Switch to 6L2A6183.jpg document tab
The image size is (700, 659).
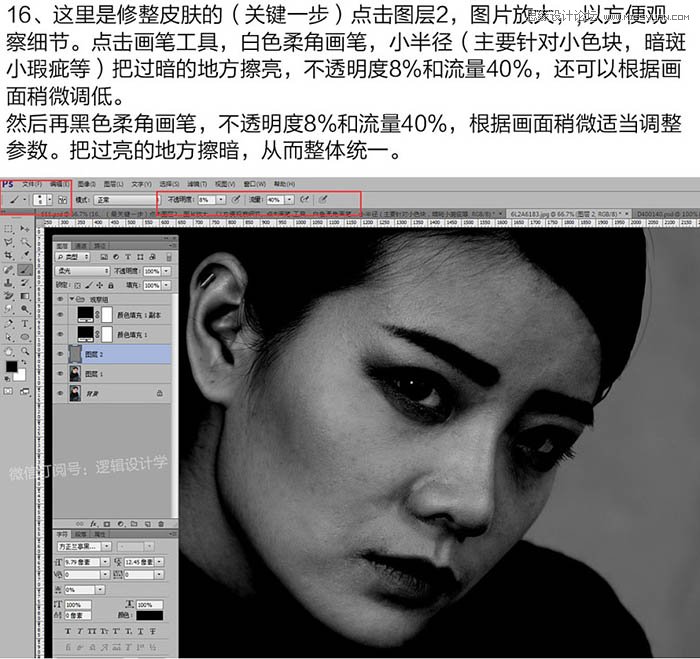pyautogui.click(x=567, y=214)
